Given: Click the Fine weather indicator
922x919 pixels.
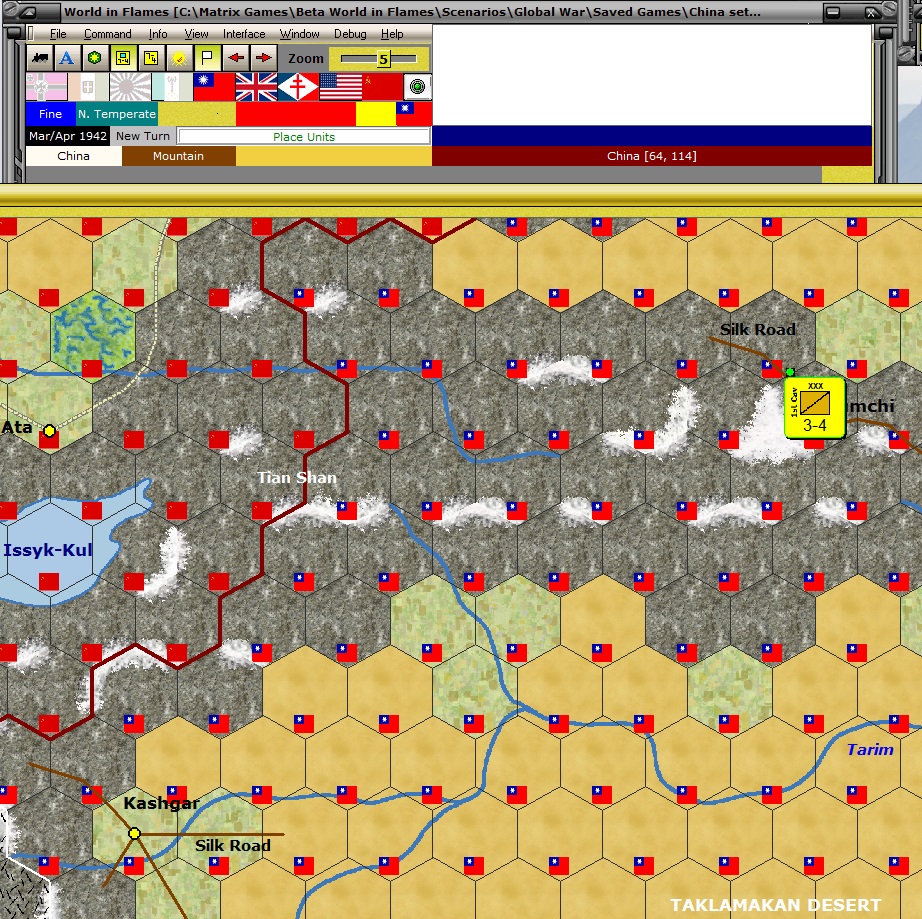Looking at the screenshot, I should click(x=51, y=114).
